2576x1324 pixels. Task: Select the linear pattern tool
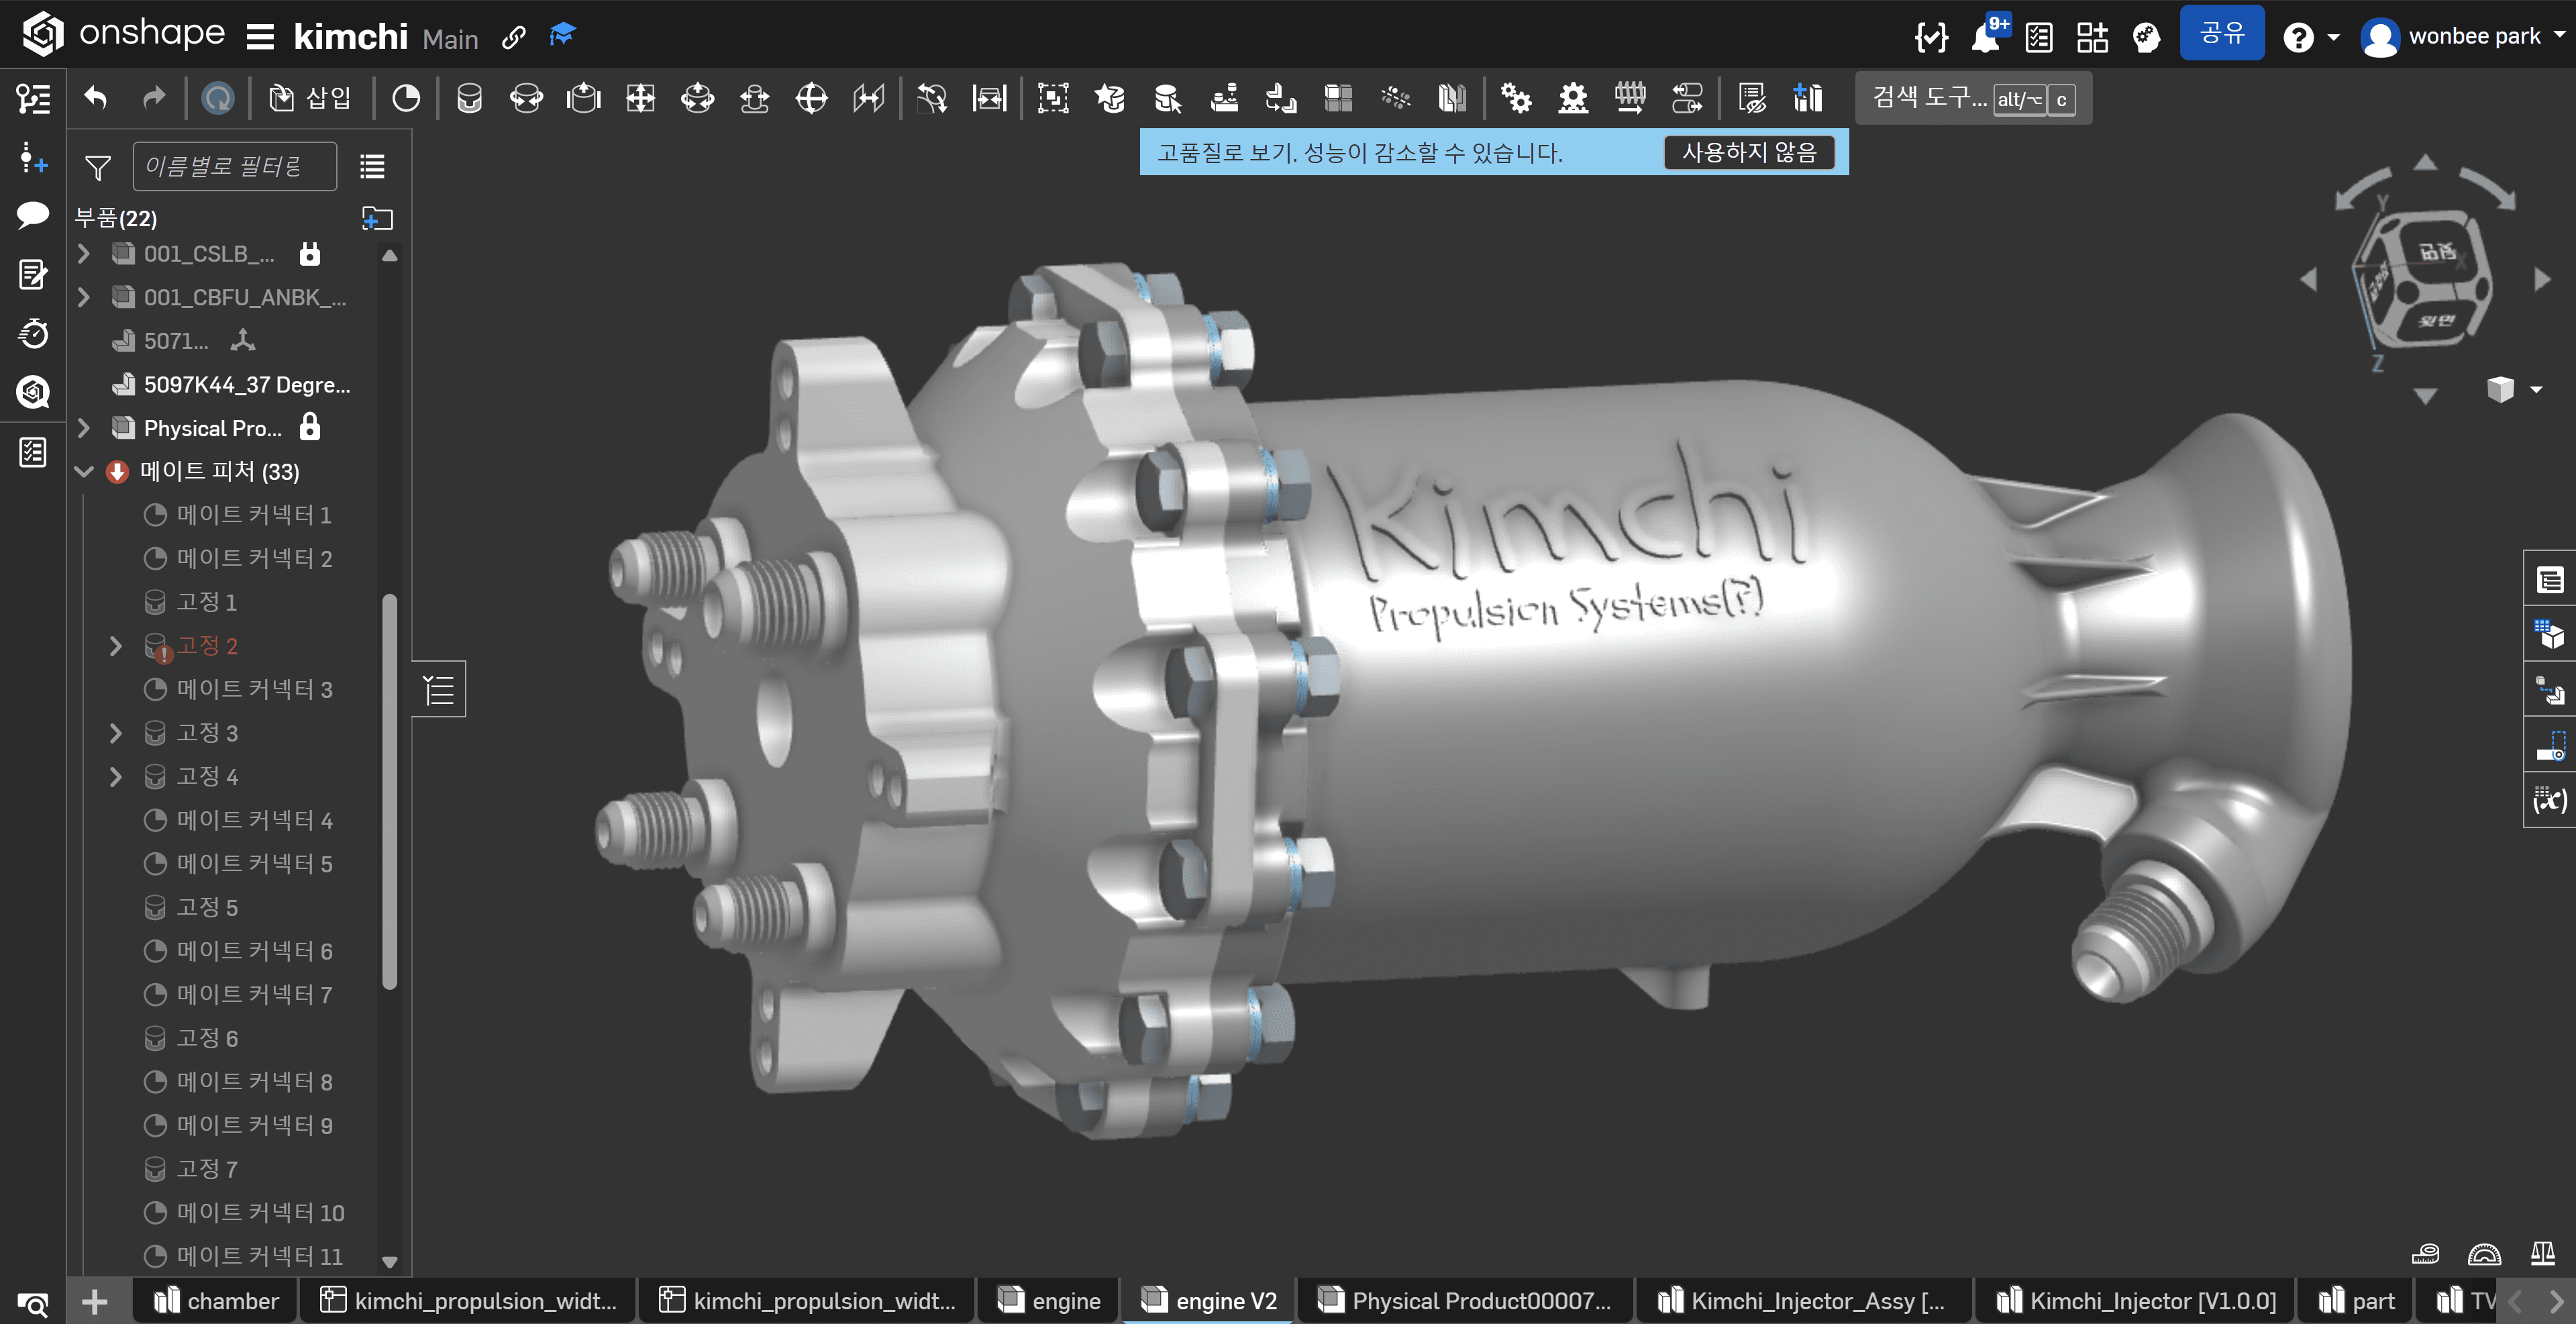1338,98
